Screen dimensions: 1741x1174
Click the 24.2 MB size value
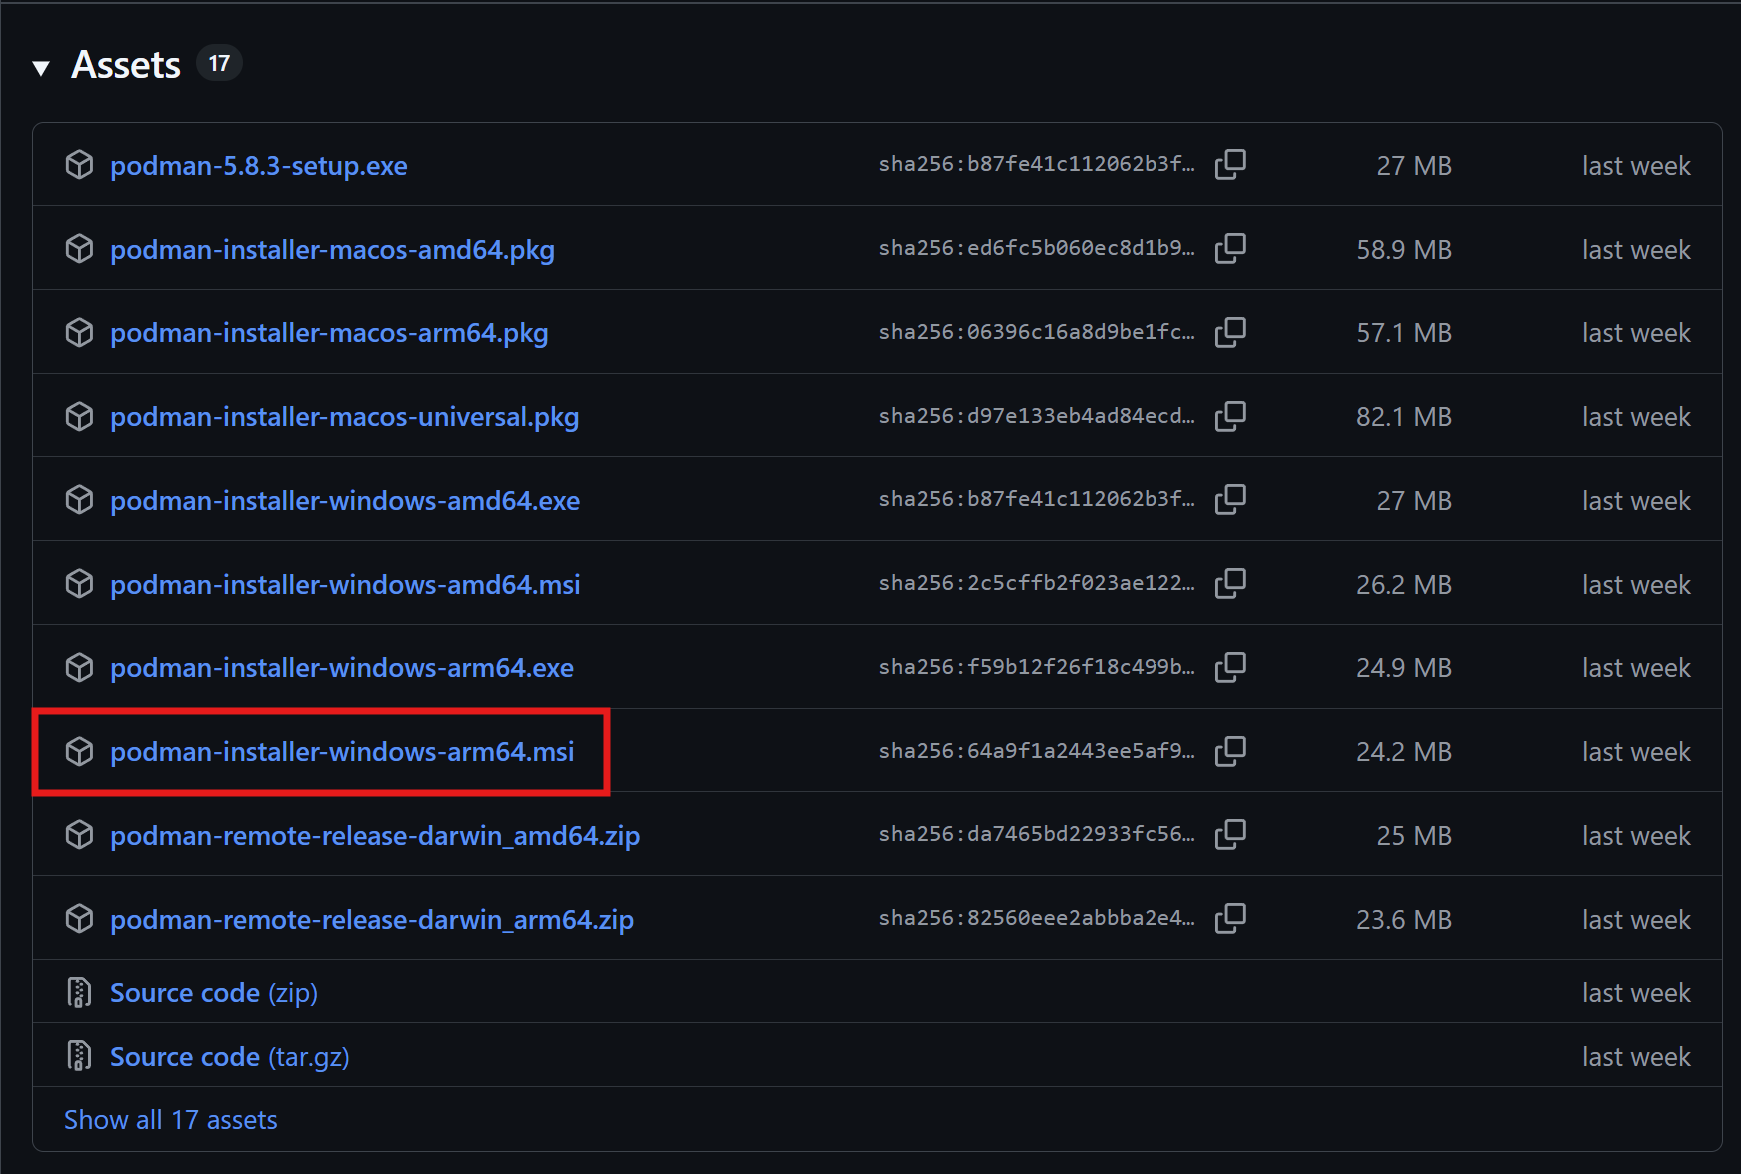coord(1404,752)
